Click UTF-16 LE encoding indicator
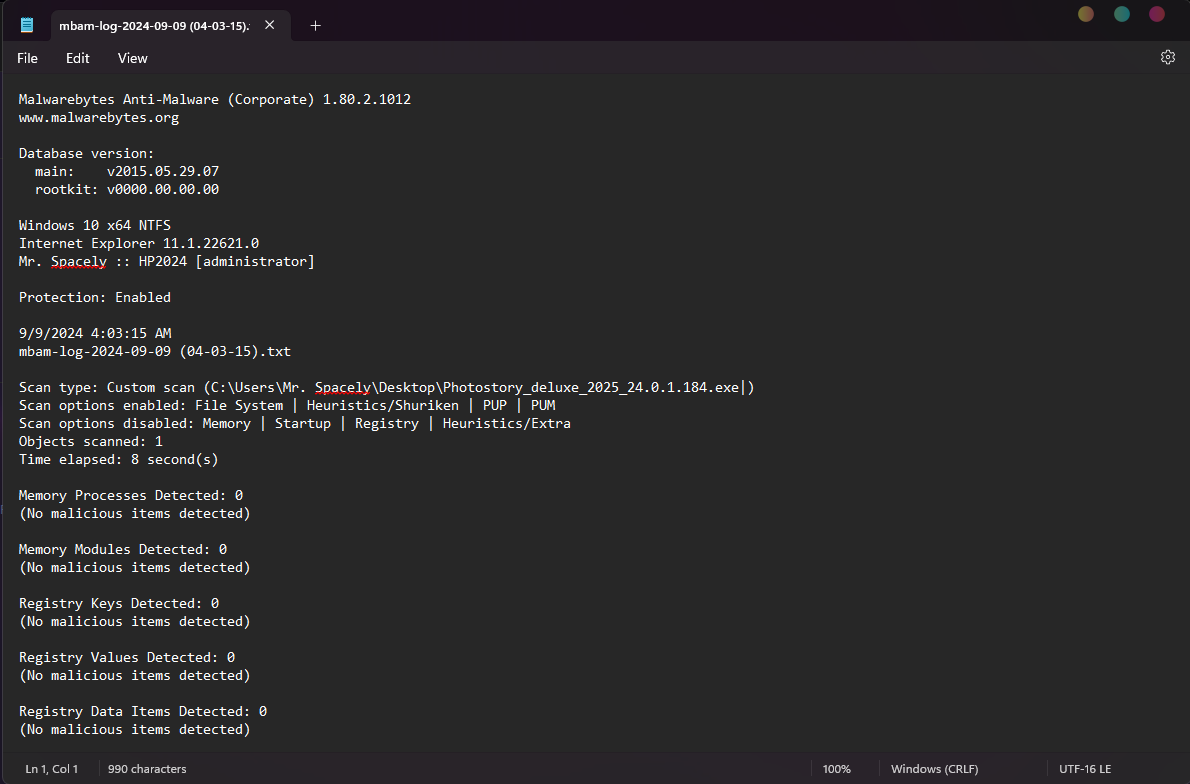 coord(1085,769)
